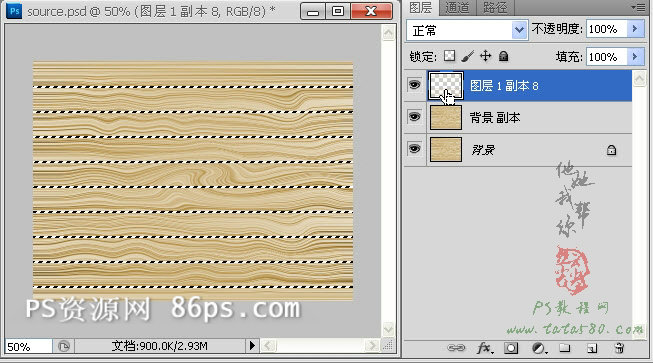Screen dimensions: 653x363
Task: Toggle lock transparent pixels
Action: (x=449, y=56)
